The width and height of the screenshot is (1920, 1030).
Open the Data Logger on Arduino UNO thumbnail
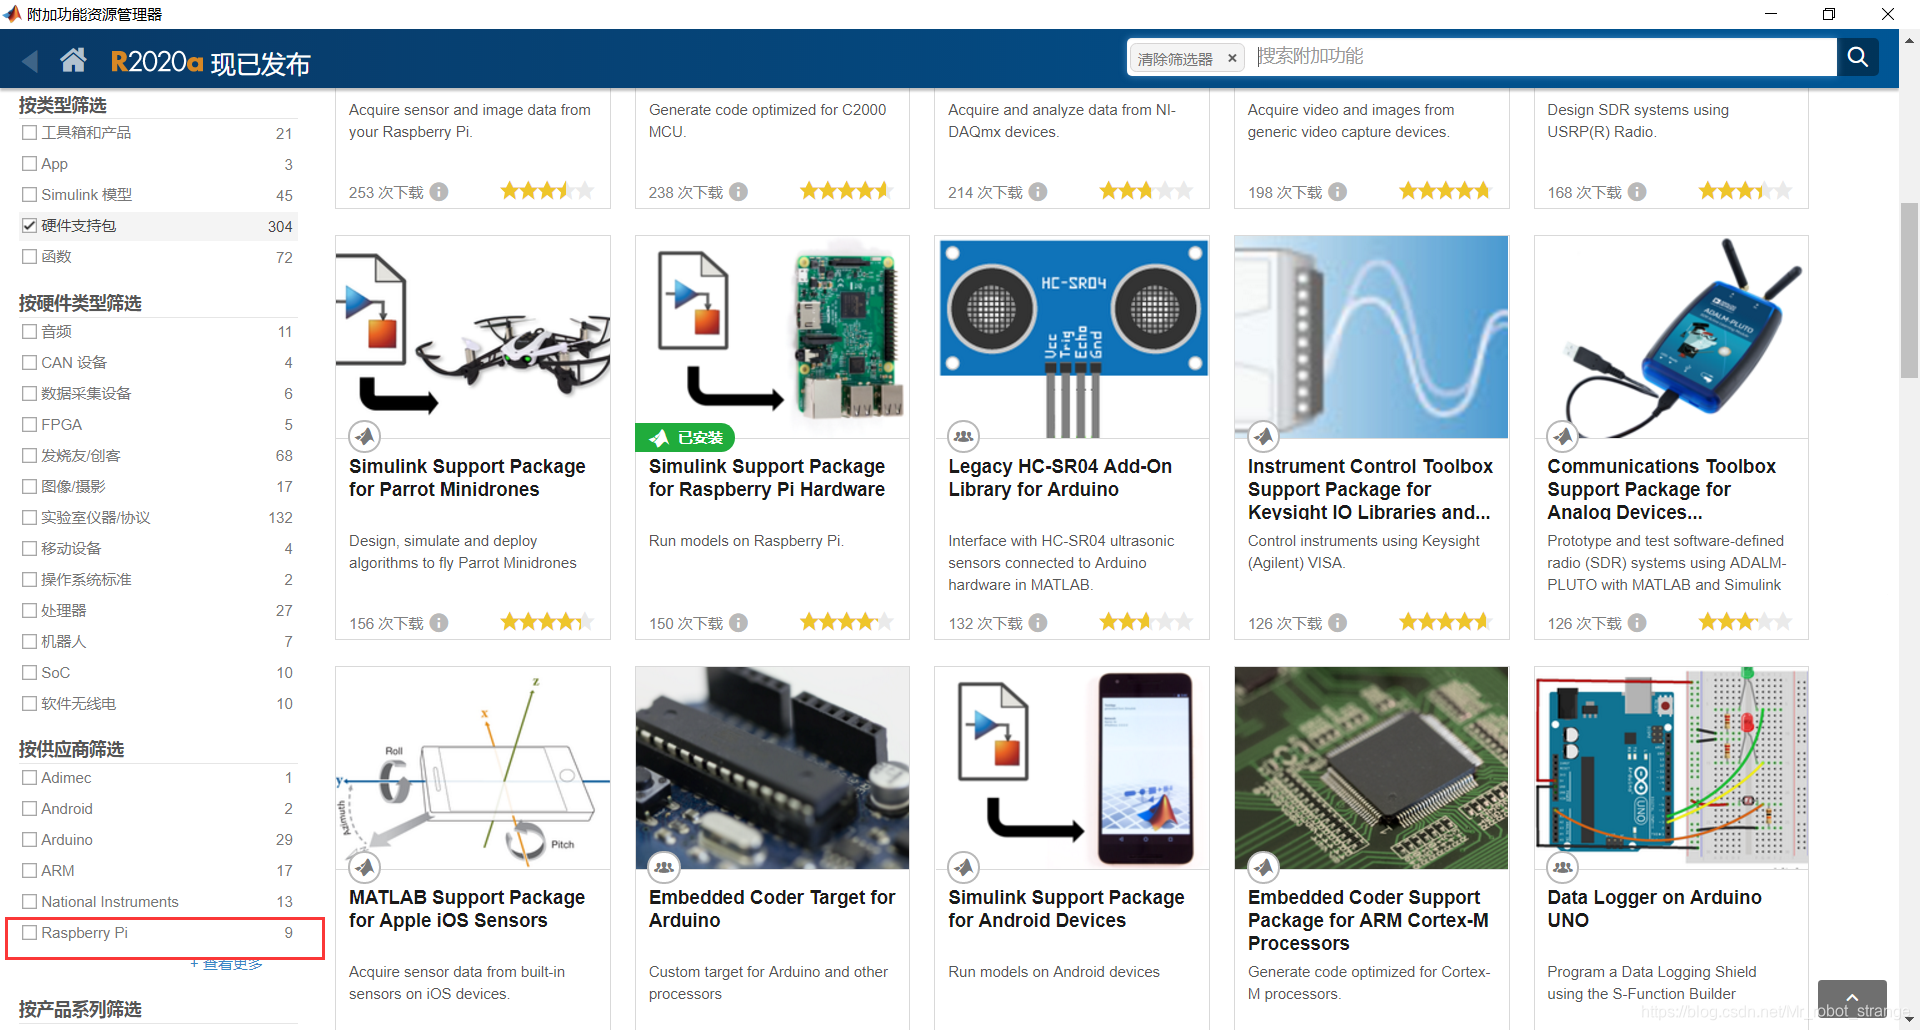coord(1670,766)
